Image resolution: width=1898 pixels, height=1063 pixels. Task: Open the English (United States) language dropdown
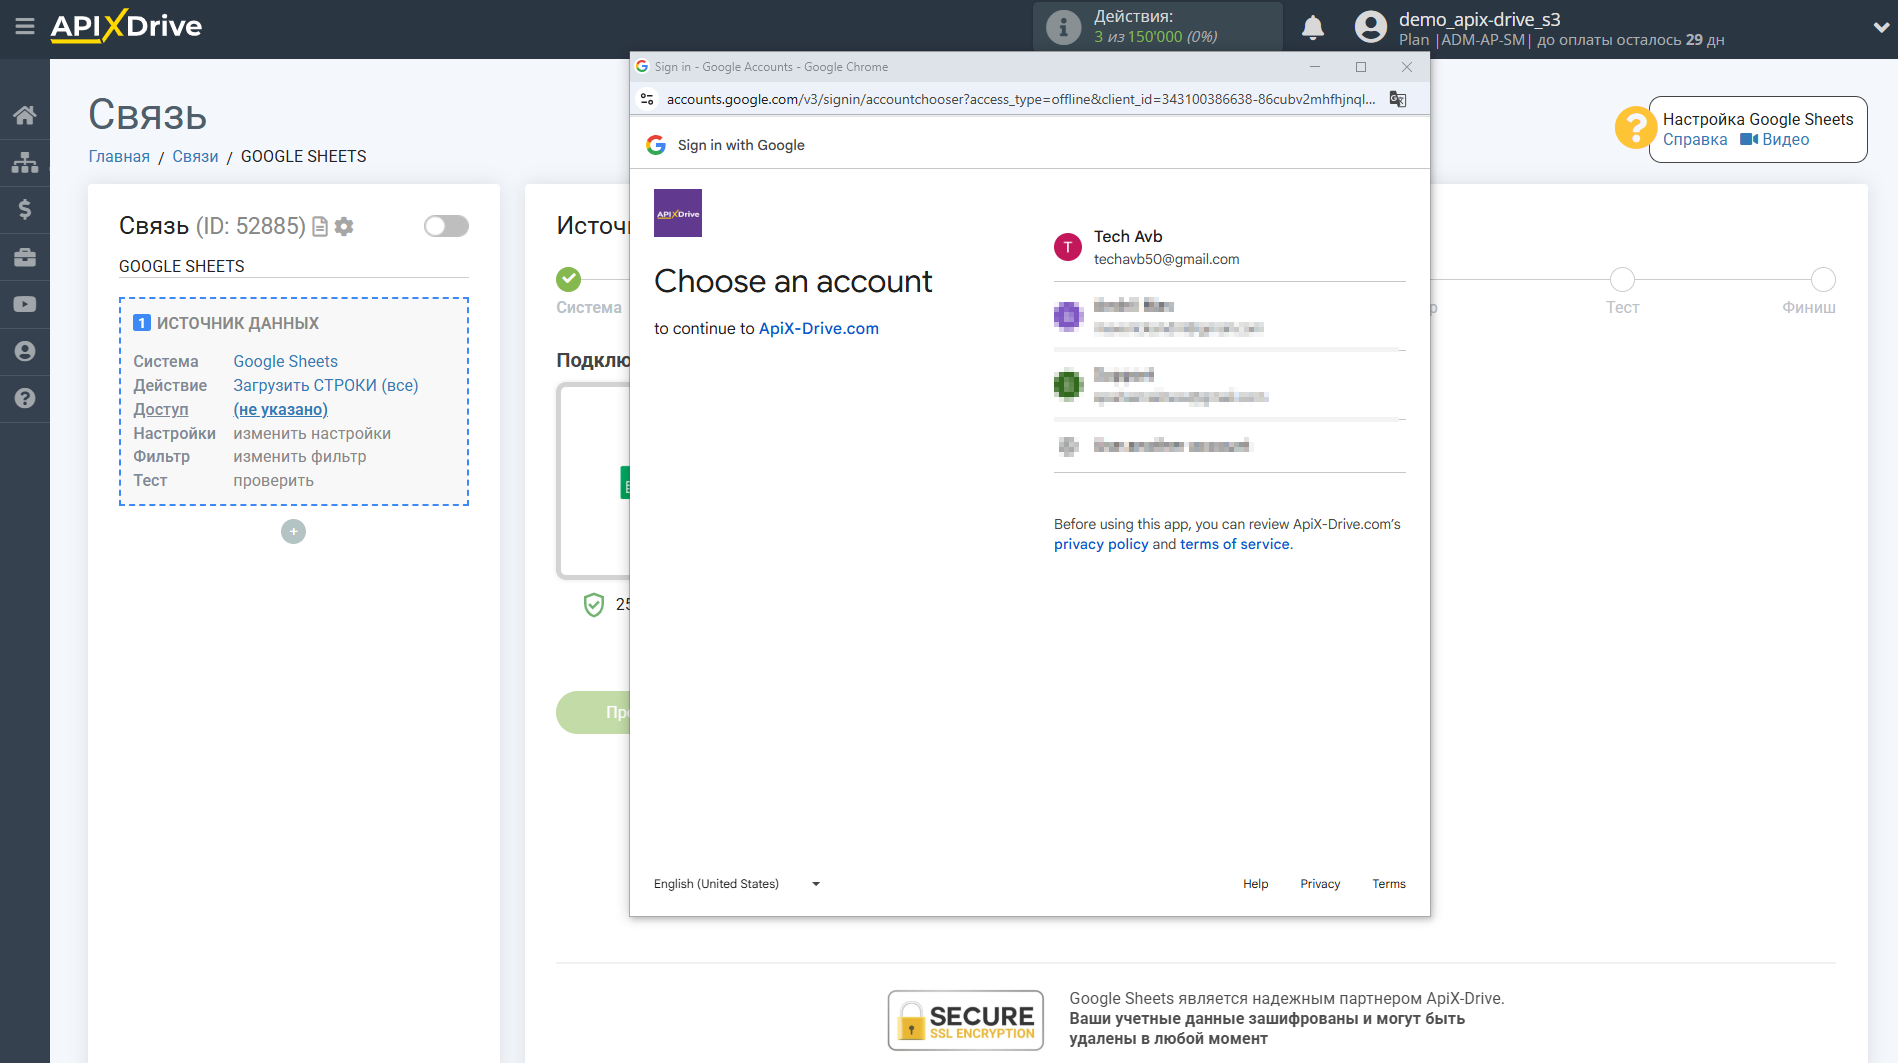point(737,883)
